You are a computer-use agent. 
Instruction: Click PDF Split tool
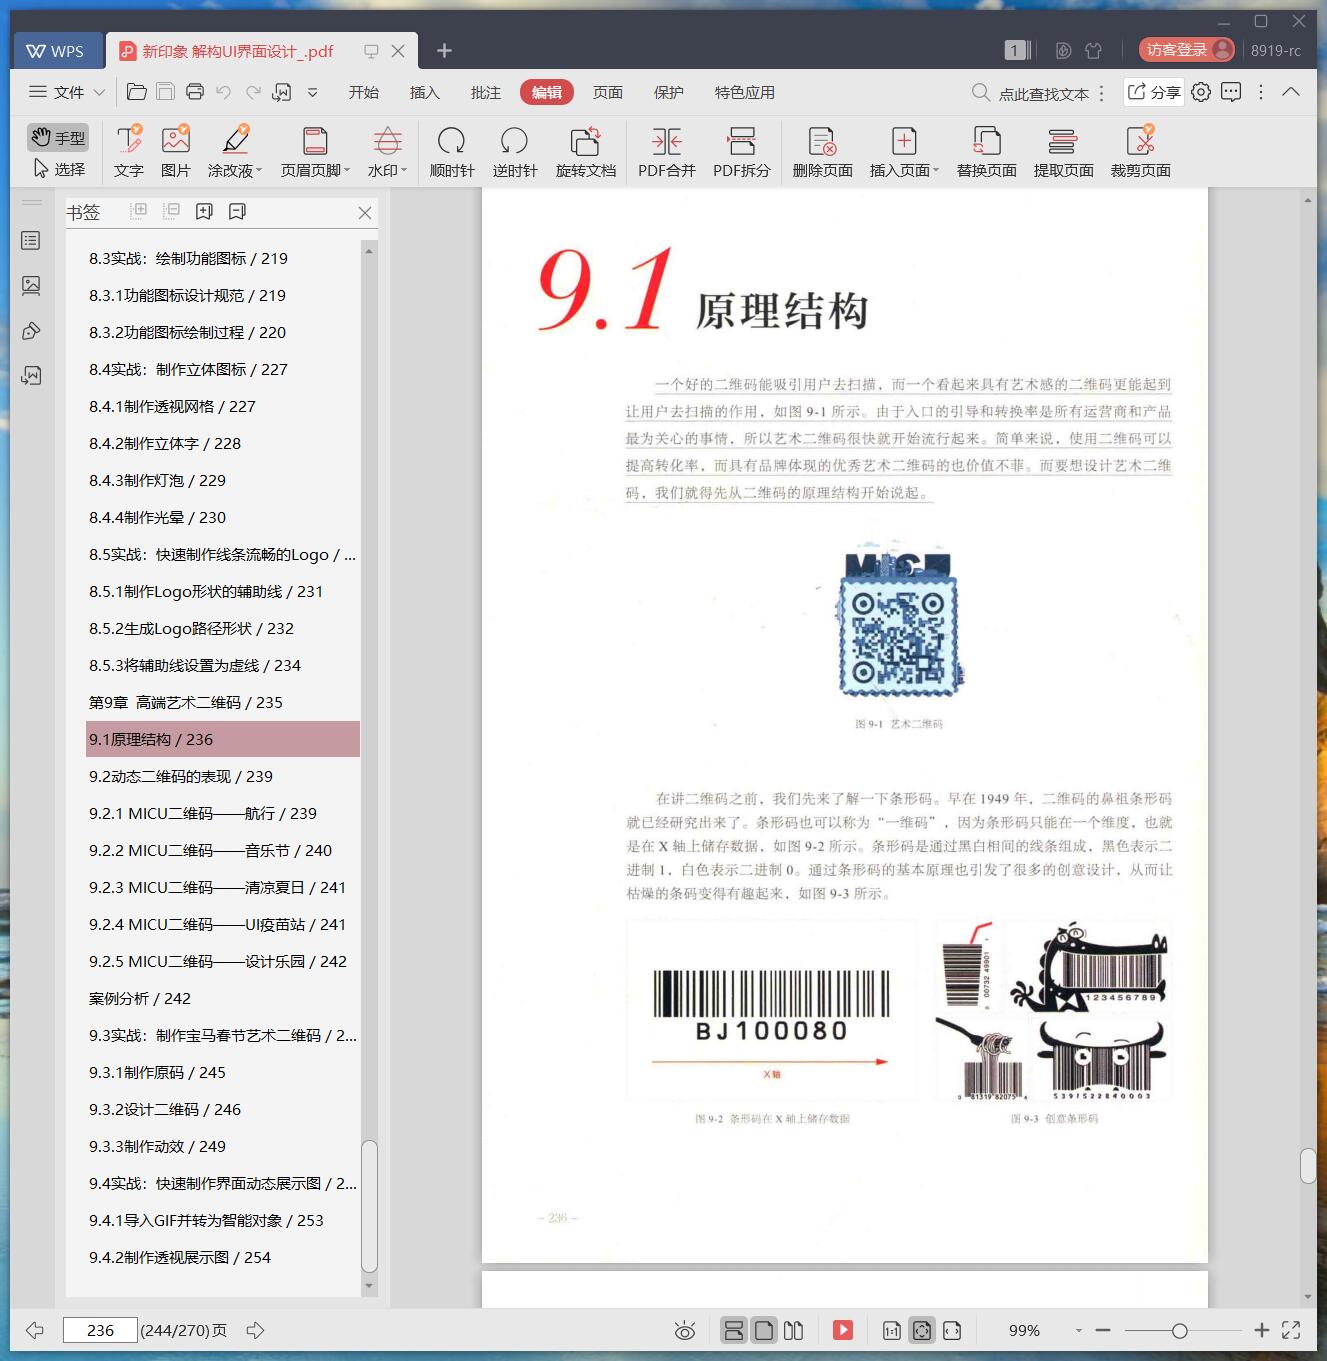point(742,152)
